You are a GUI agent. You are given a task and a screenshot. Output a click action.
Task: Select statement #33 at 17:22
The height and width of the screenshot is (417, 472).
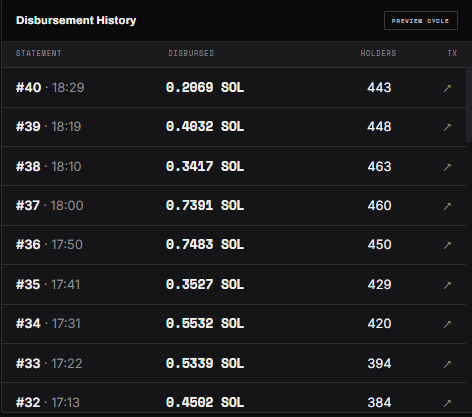pos(49,363)
